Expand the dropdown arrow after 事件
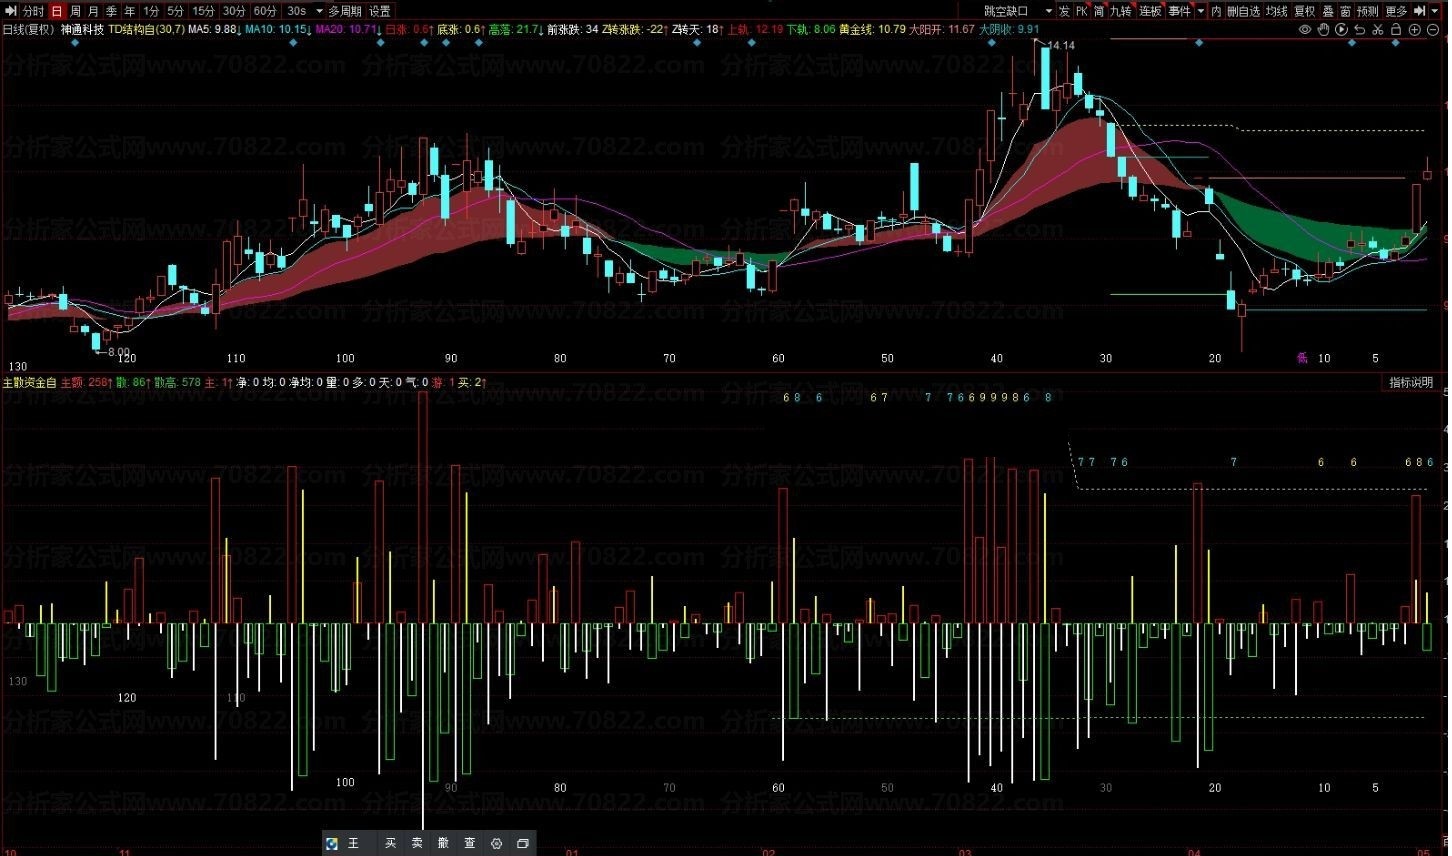 [1201, 11]
